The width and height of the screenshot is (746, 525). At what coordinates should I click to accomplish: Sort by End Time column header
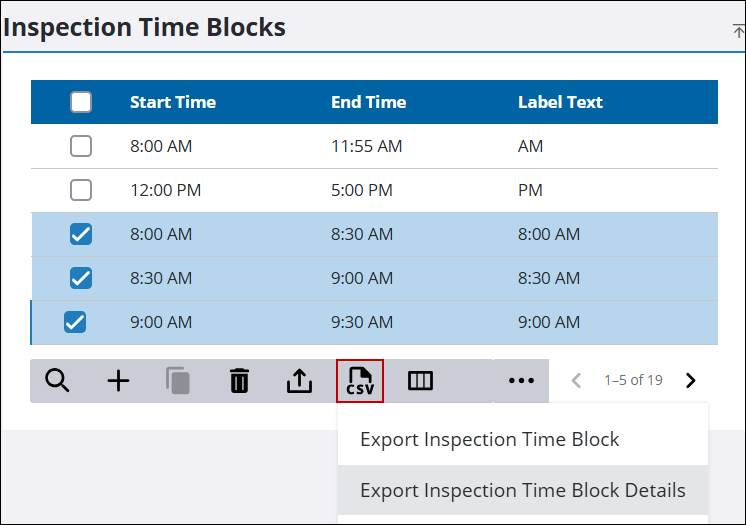(x=369, y=102)
